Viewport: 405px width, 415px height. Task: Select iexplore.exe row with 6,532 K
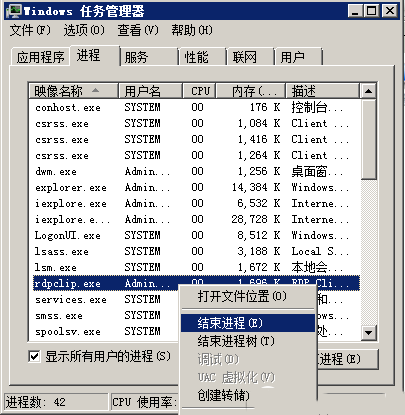point(196,203)
